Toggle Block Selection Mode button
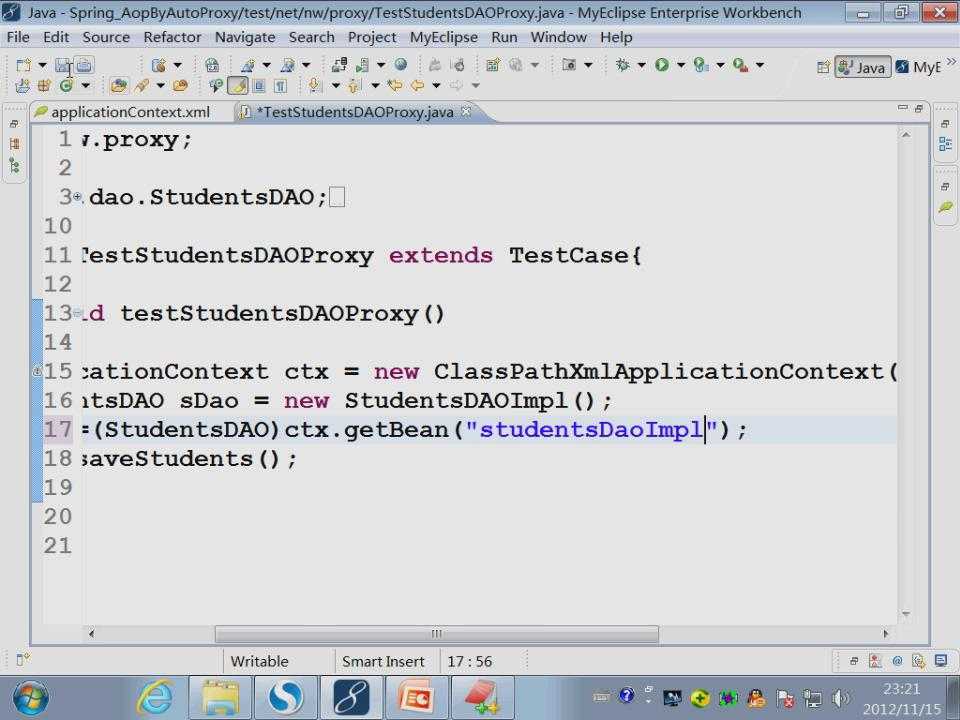960x720 pixels. (259, 86)
